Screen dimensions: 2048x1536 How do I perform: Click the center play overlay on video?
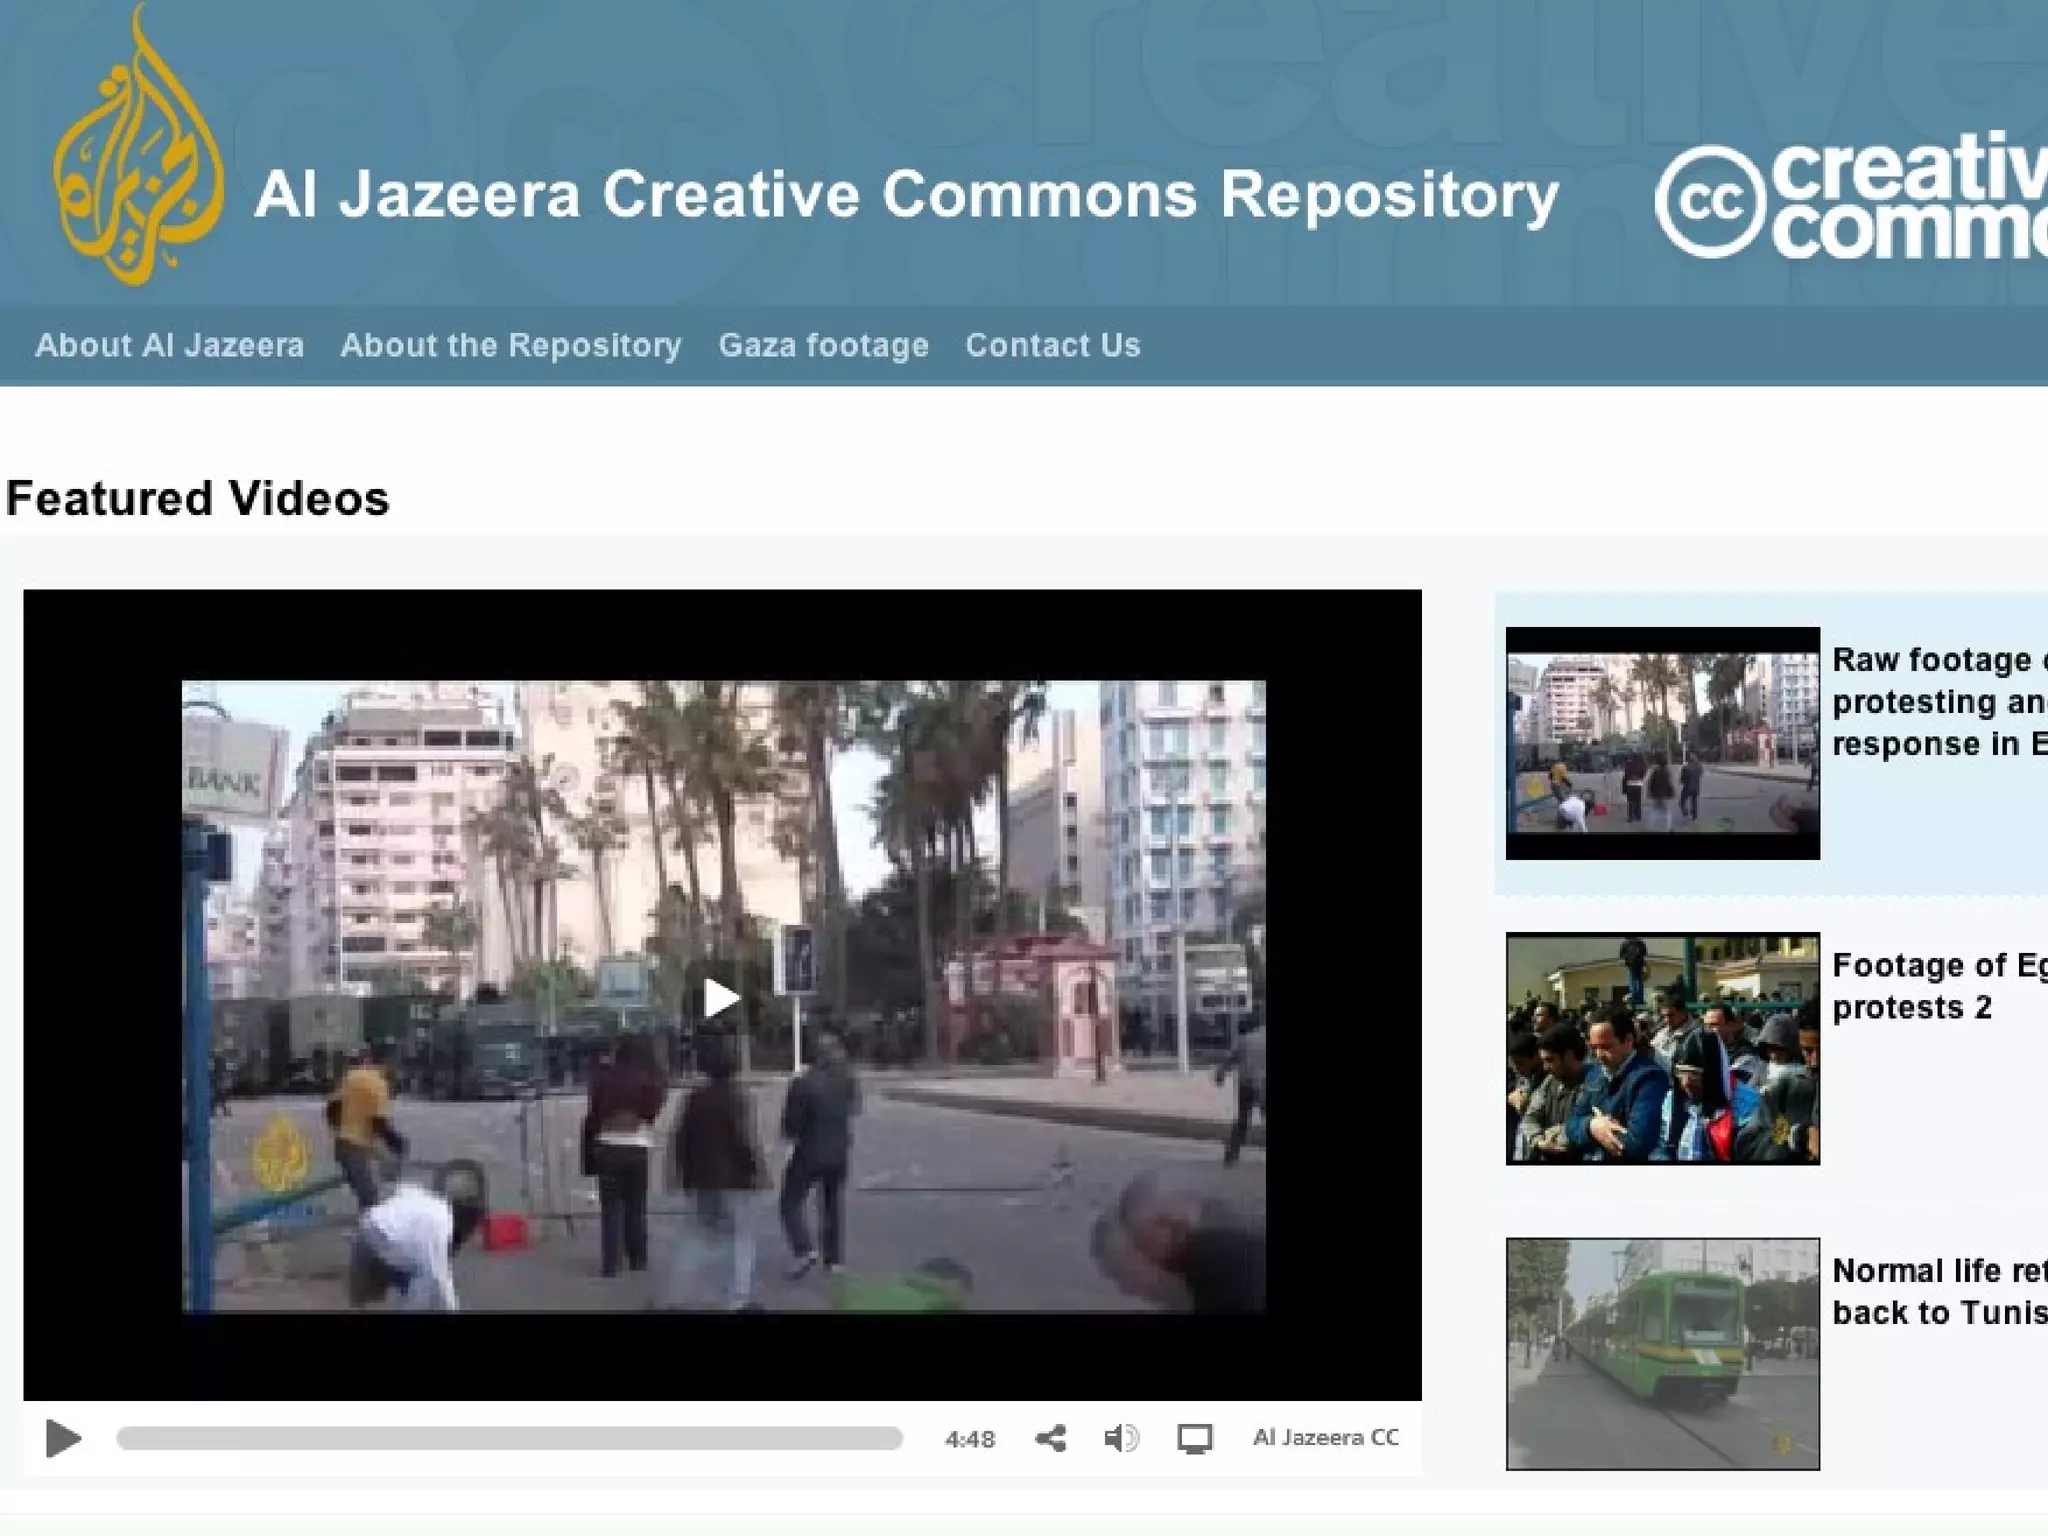[721, 997]
